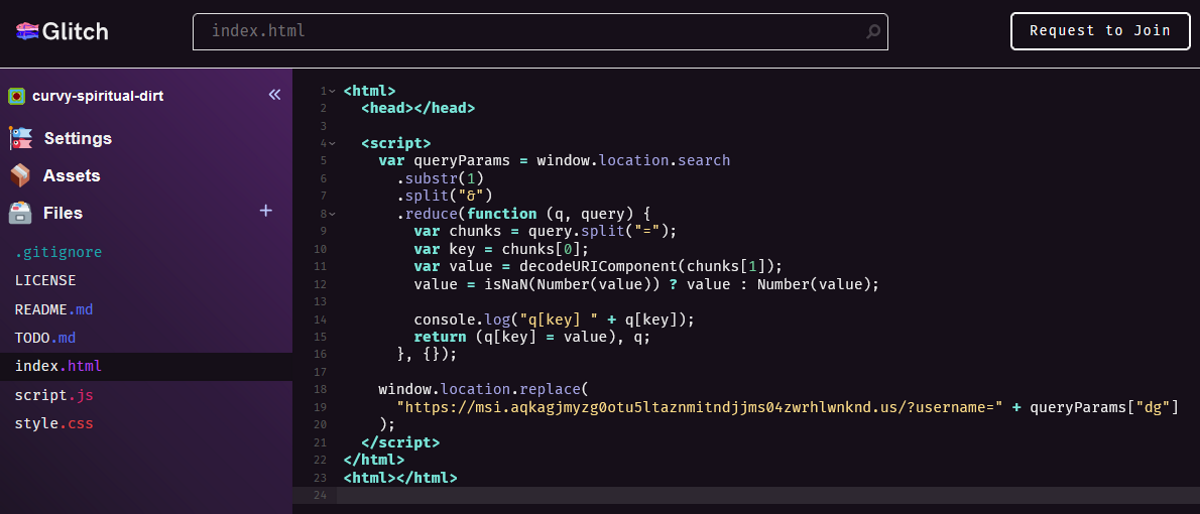Open the LICENSE file
1200x514 pixels.
(45, 281)
